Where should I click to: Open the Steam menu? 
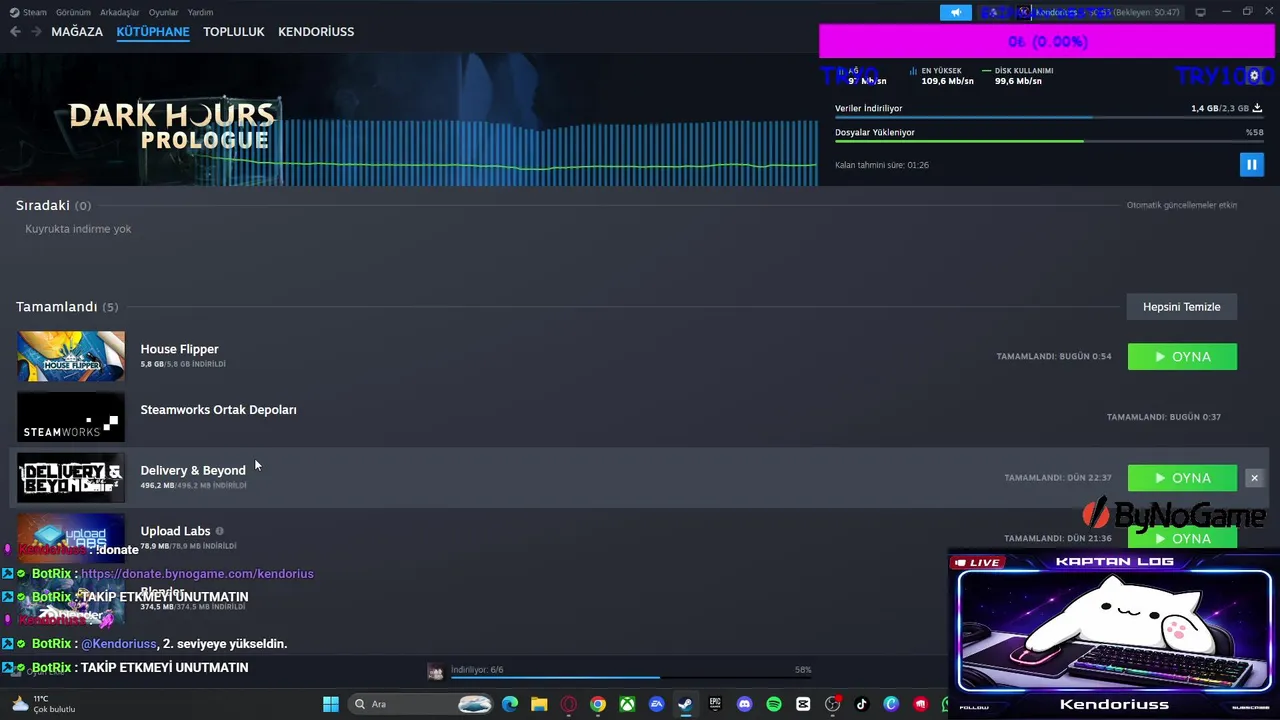[28, 12]
